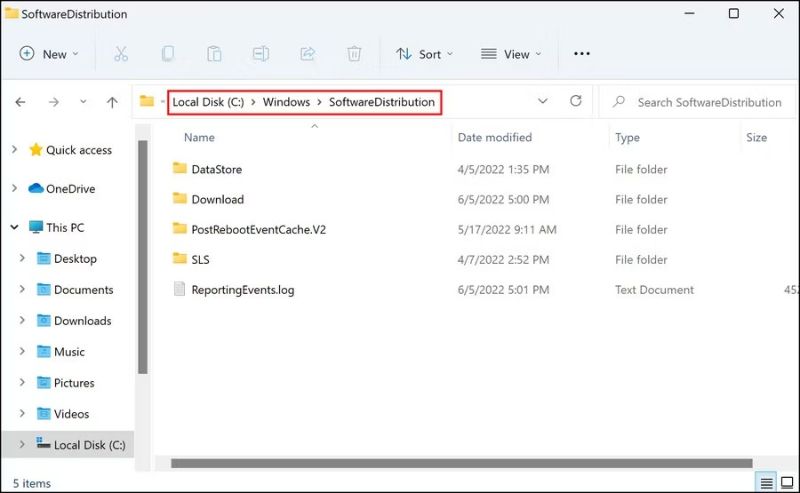Click the Cut scissors icon in toolbar
This screenshot has width=800, height=493.
tap(120, 54)
